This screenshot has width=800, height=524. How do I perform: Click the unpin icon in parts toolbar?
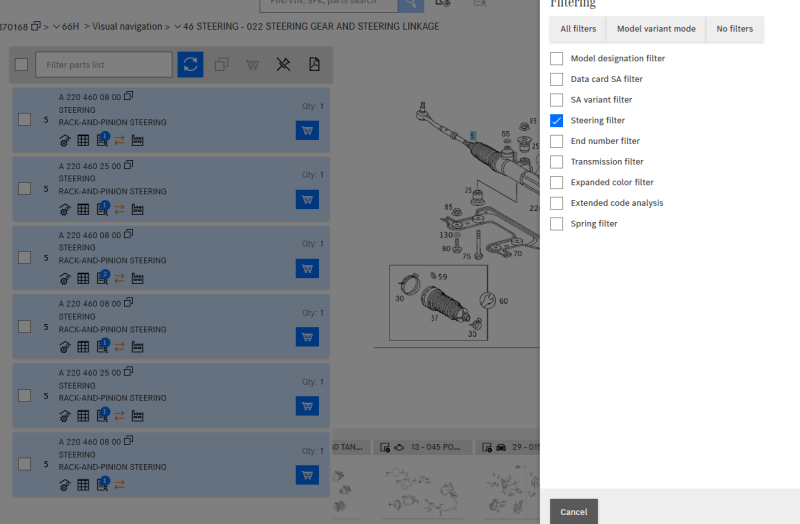[x=283, y=65]
